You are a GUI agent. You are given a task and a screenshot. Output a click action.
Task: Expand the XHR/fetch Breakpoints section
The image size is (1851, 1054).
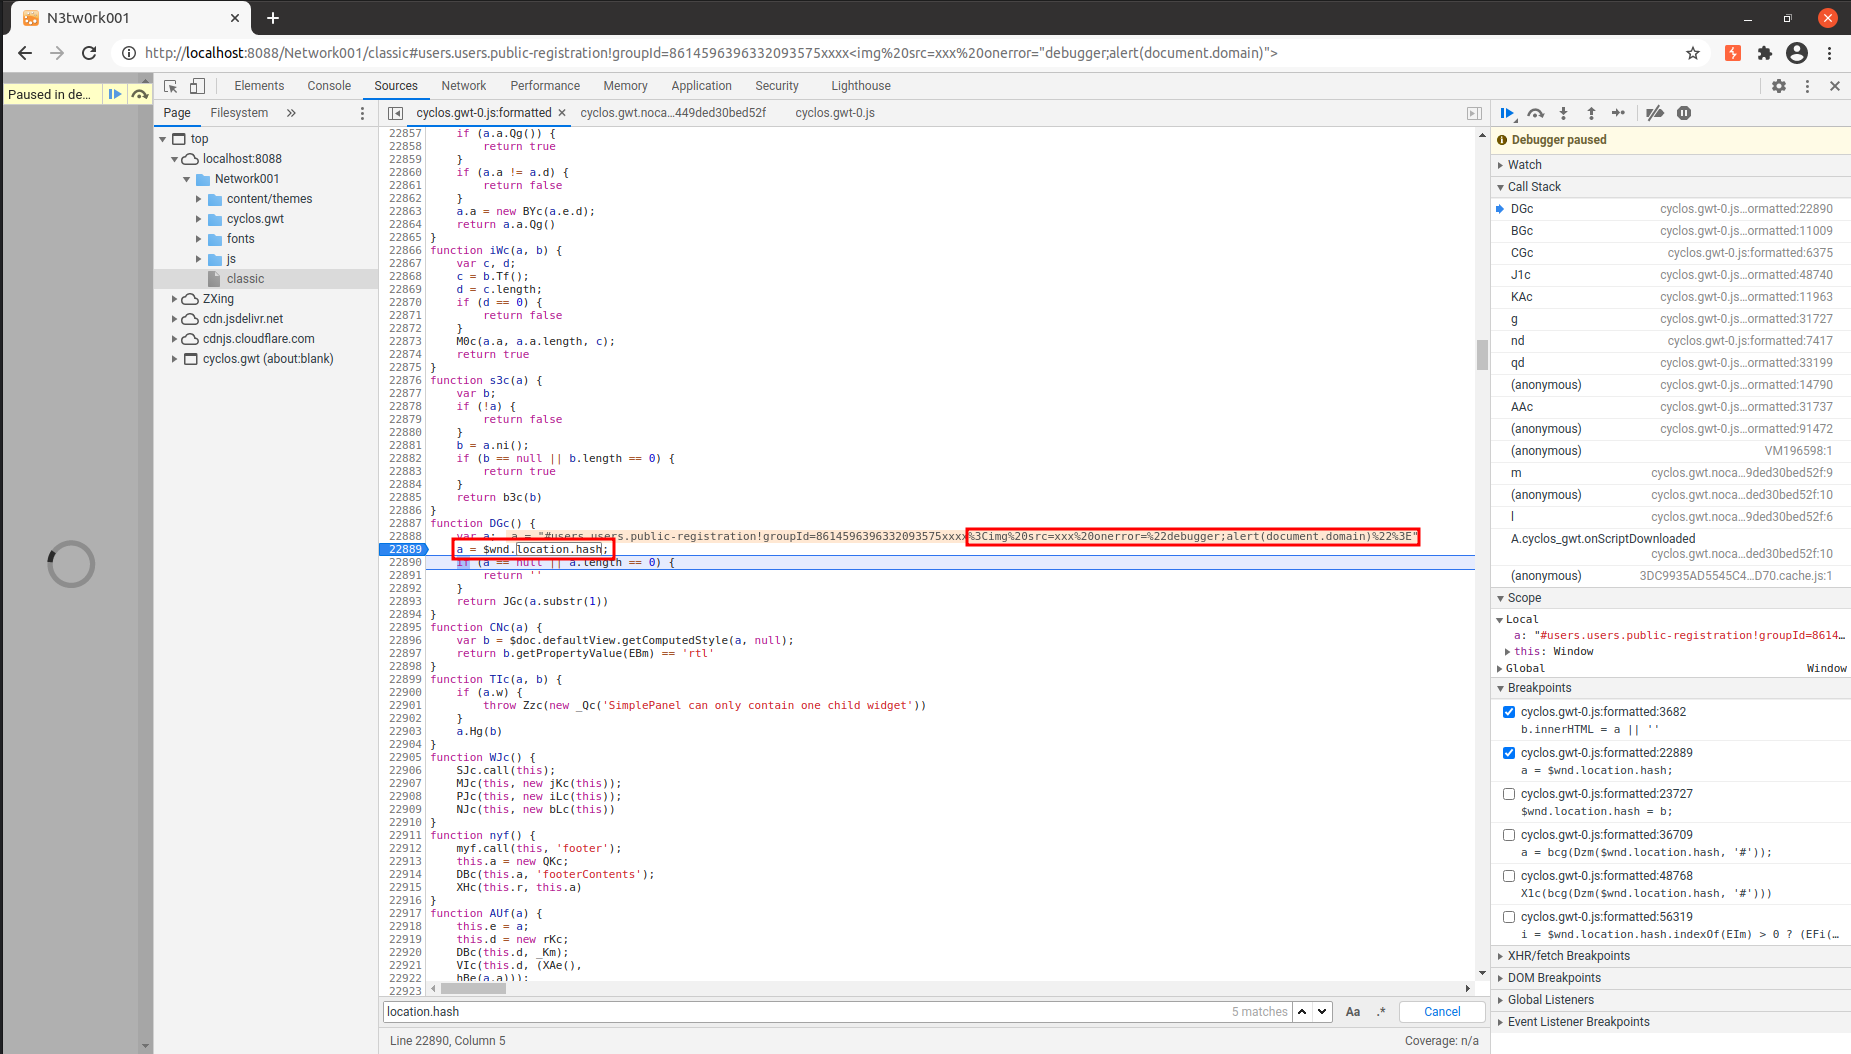[x=1567, y=956]
